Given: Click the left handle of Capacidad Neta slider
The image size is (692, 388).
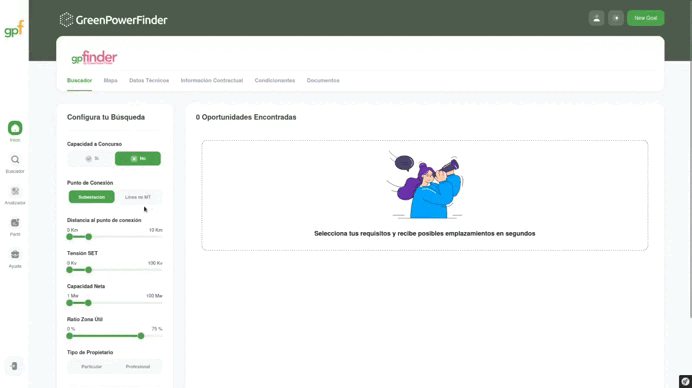Looking at the screenshot, I should (x=70, y=303).
